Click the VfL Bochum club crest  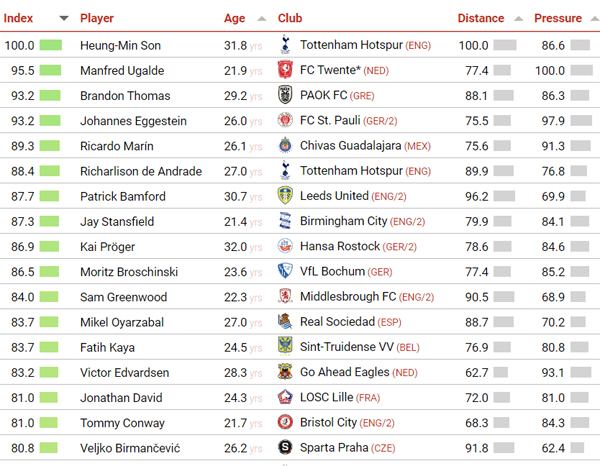click(285, 271)
